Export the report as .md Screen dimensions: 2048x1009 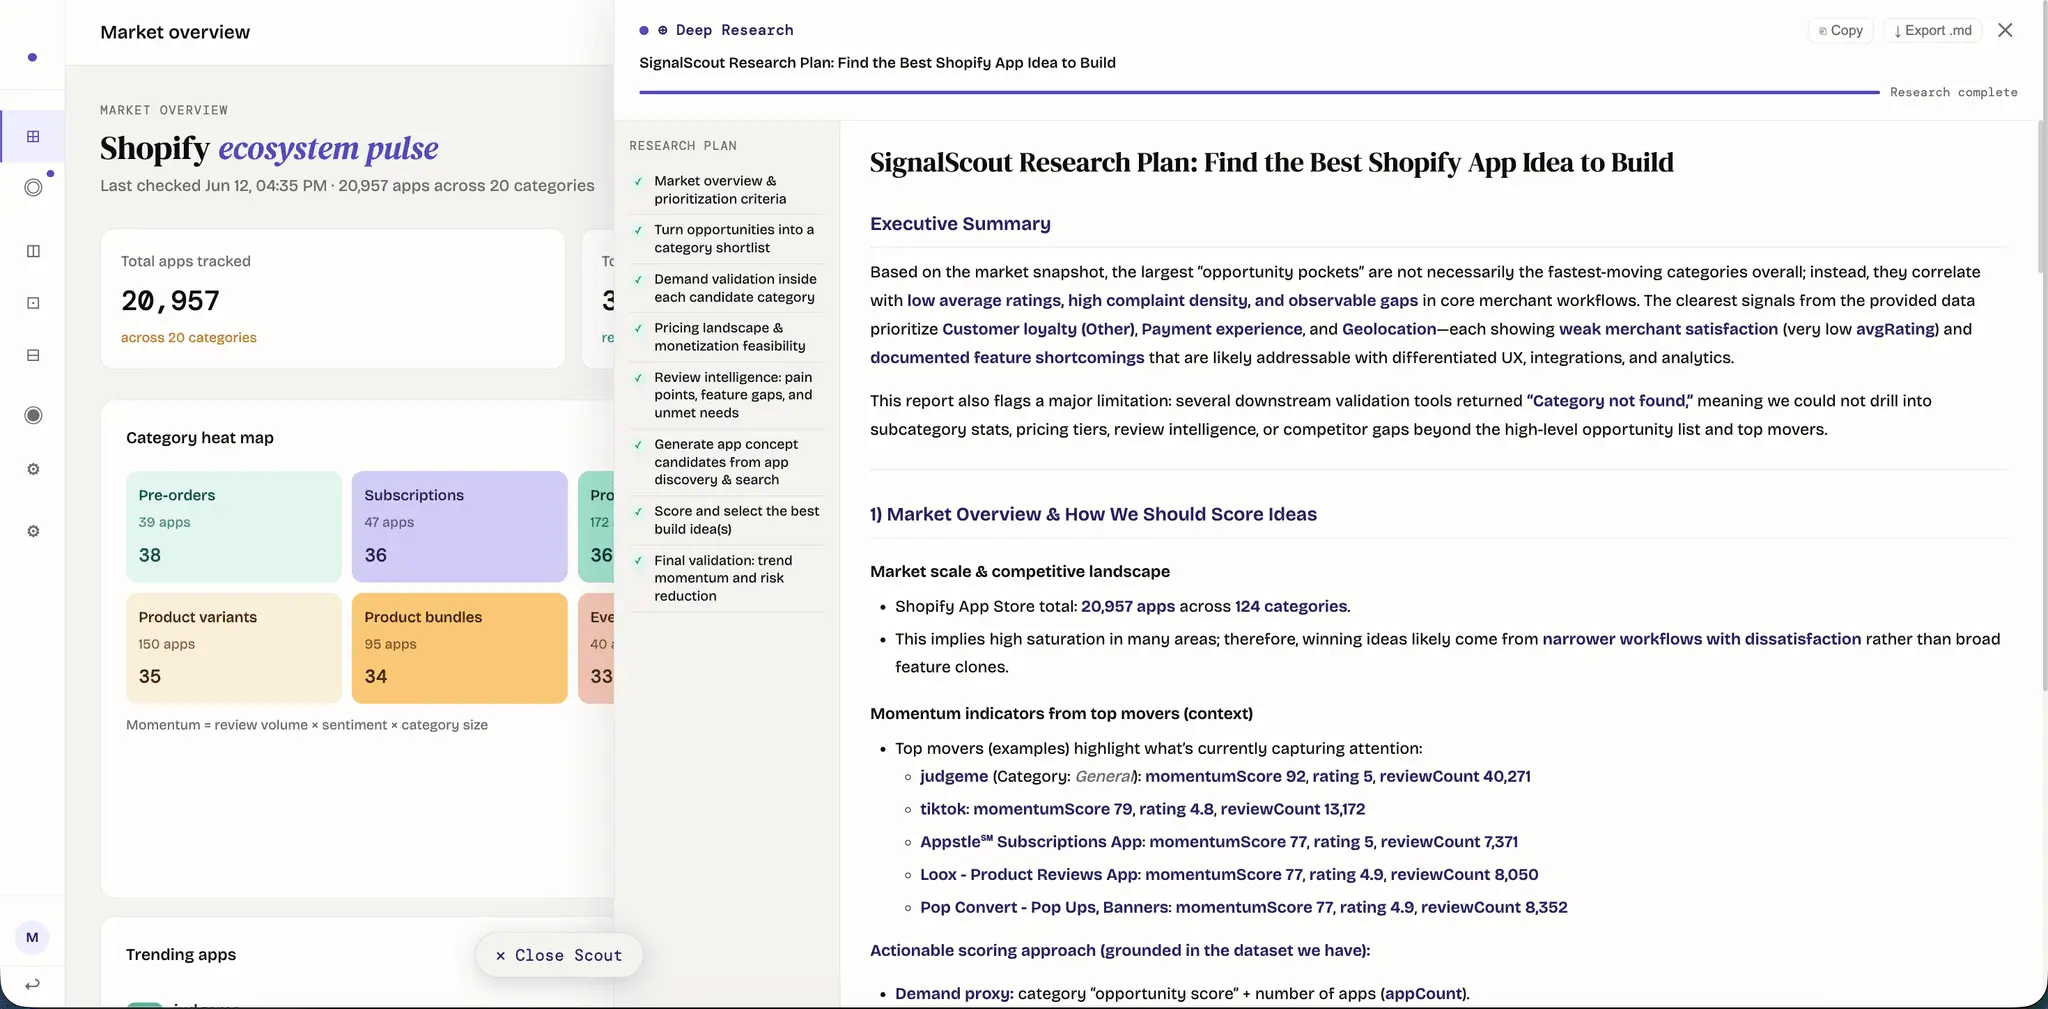(x=1932, y=30)
